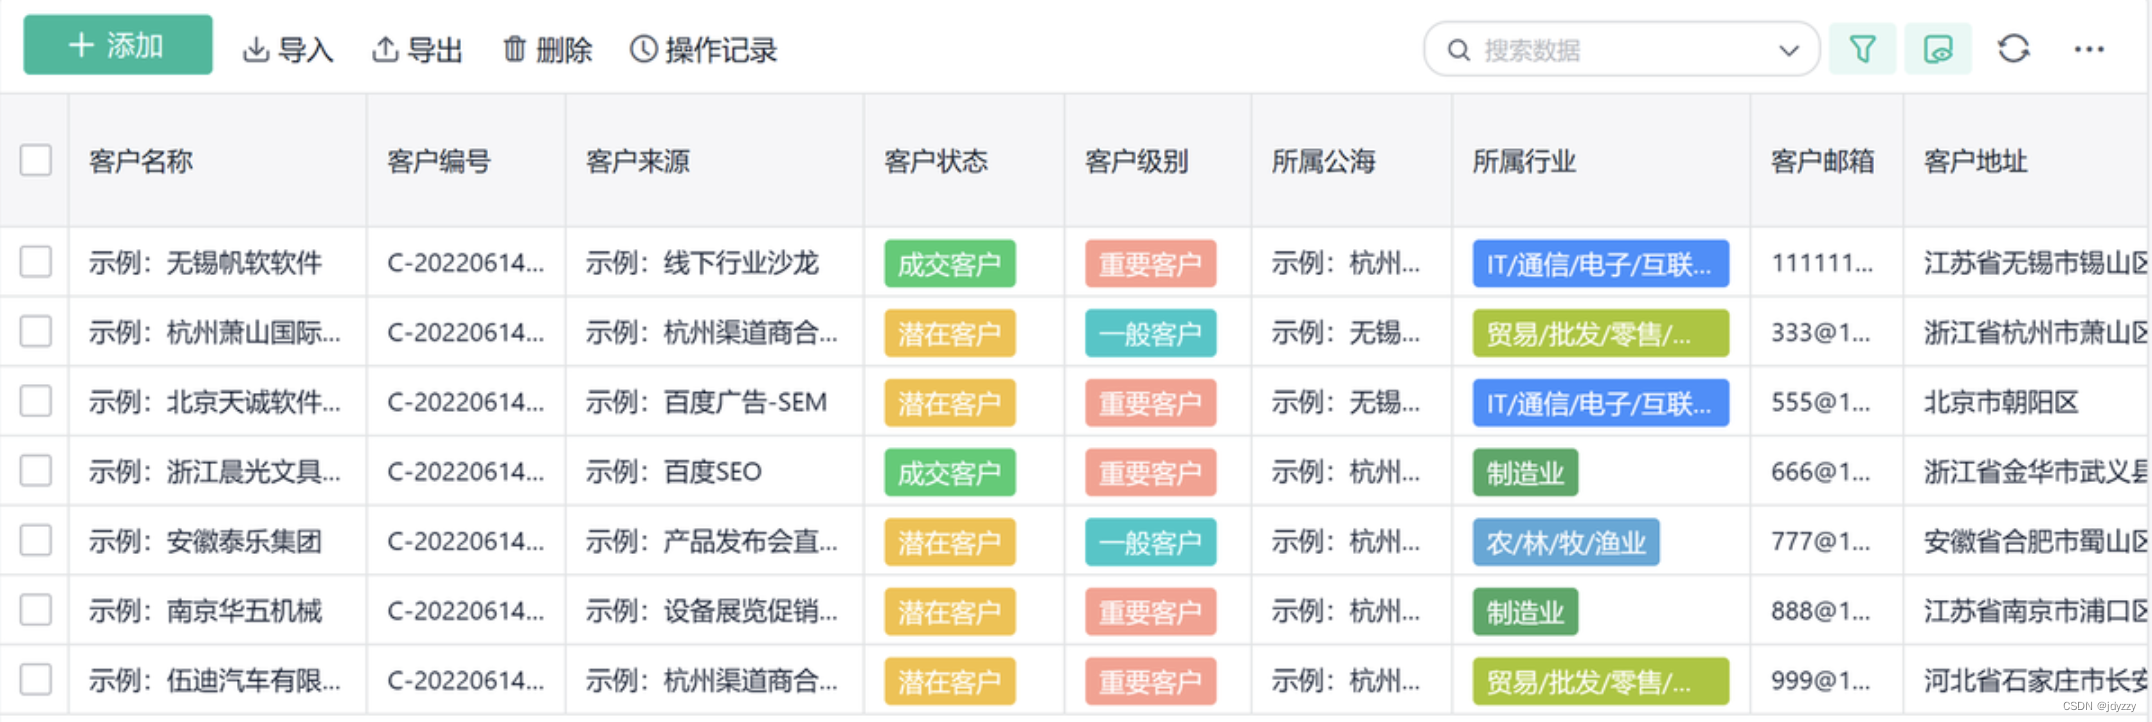Click 一般客户 tag in 杭州萧山国际 row
The height and width of the screenshot is (722, 2152).
point(1151,333)
